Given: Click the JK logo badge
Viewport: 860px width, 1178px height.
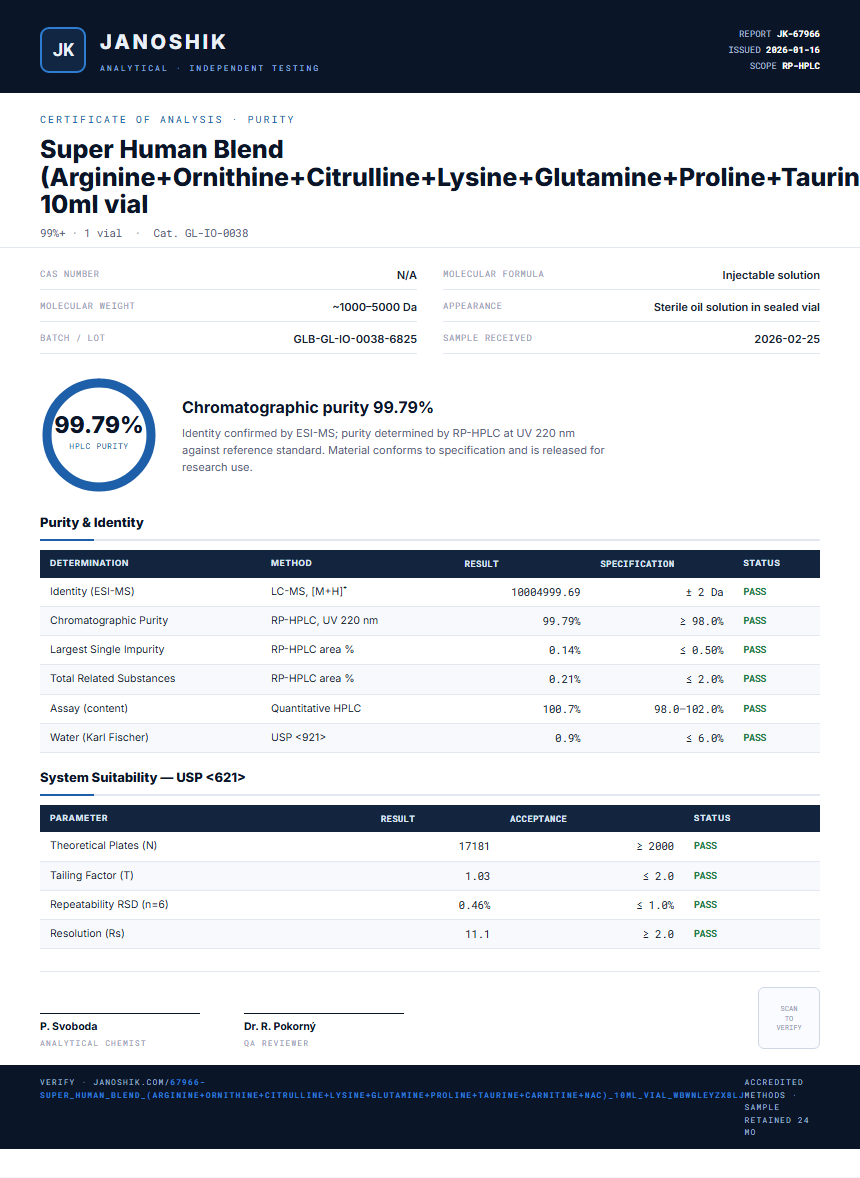Looking at the screenshot, I should (63, 50).
